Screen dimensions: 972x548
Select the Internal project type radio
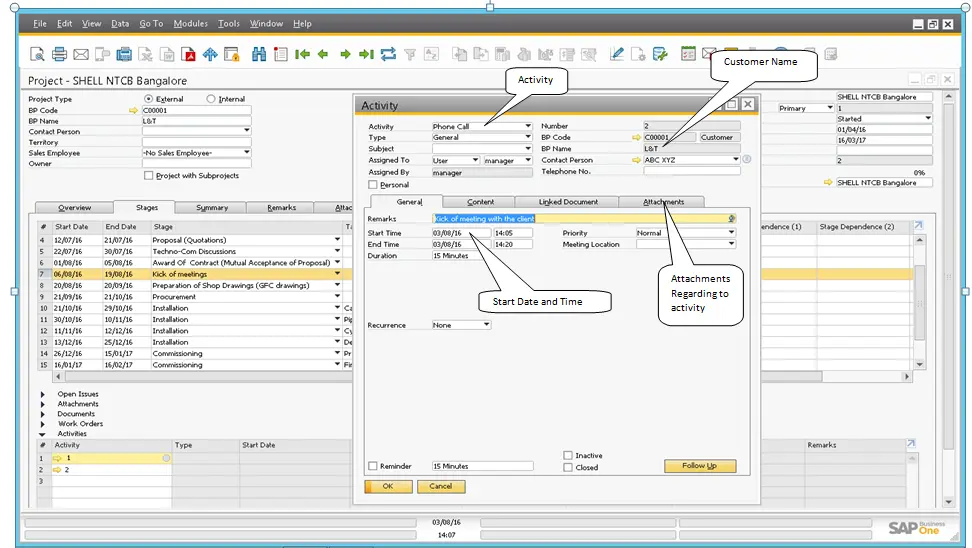pos(211,99)
